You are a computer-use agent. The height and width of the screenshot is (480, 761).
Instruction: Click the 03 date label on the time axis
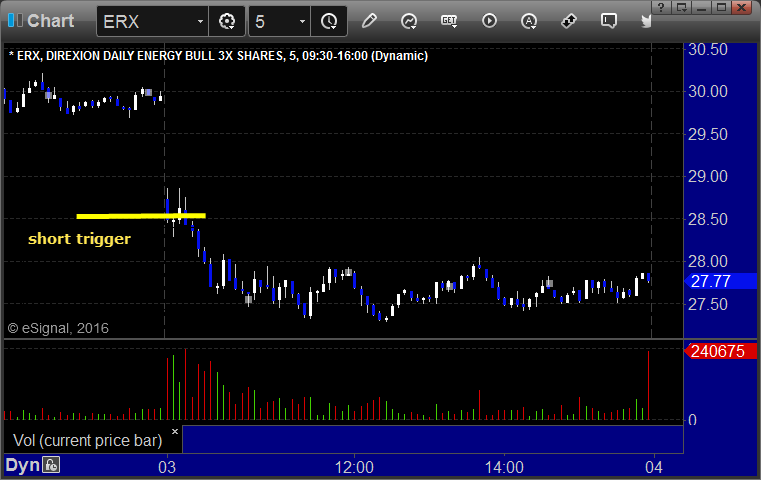tap(167, 467)
